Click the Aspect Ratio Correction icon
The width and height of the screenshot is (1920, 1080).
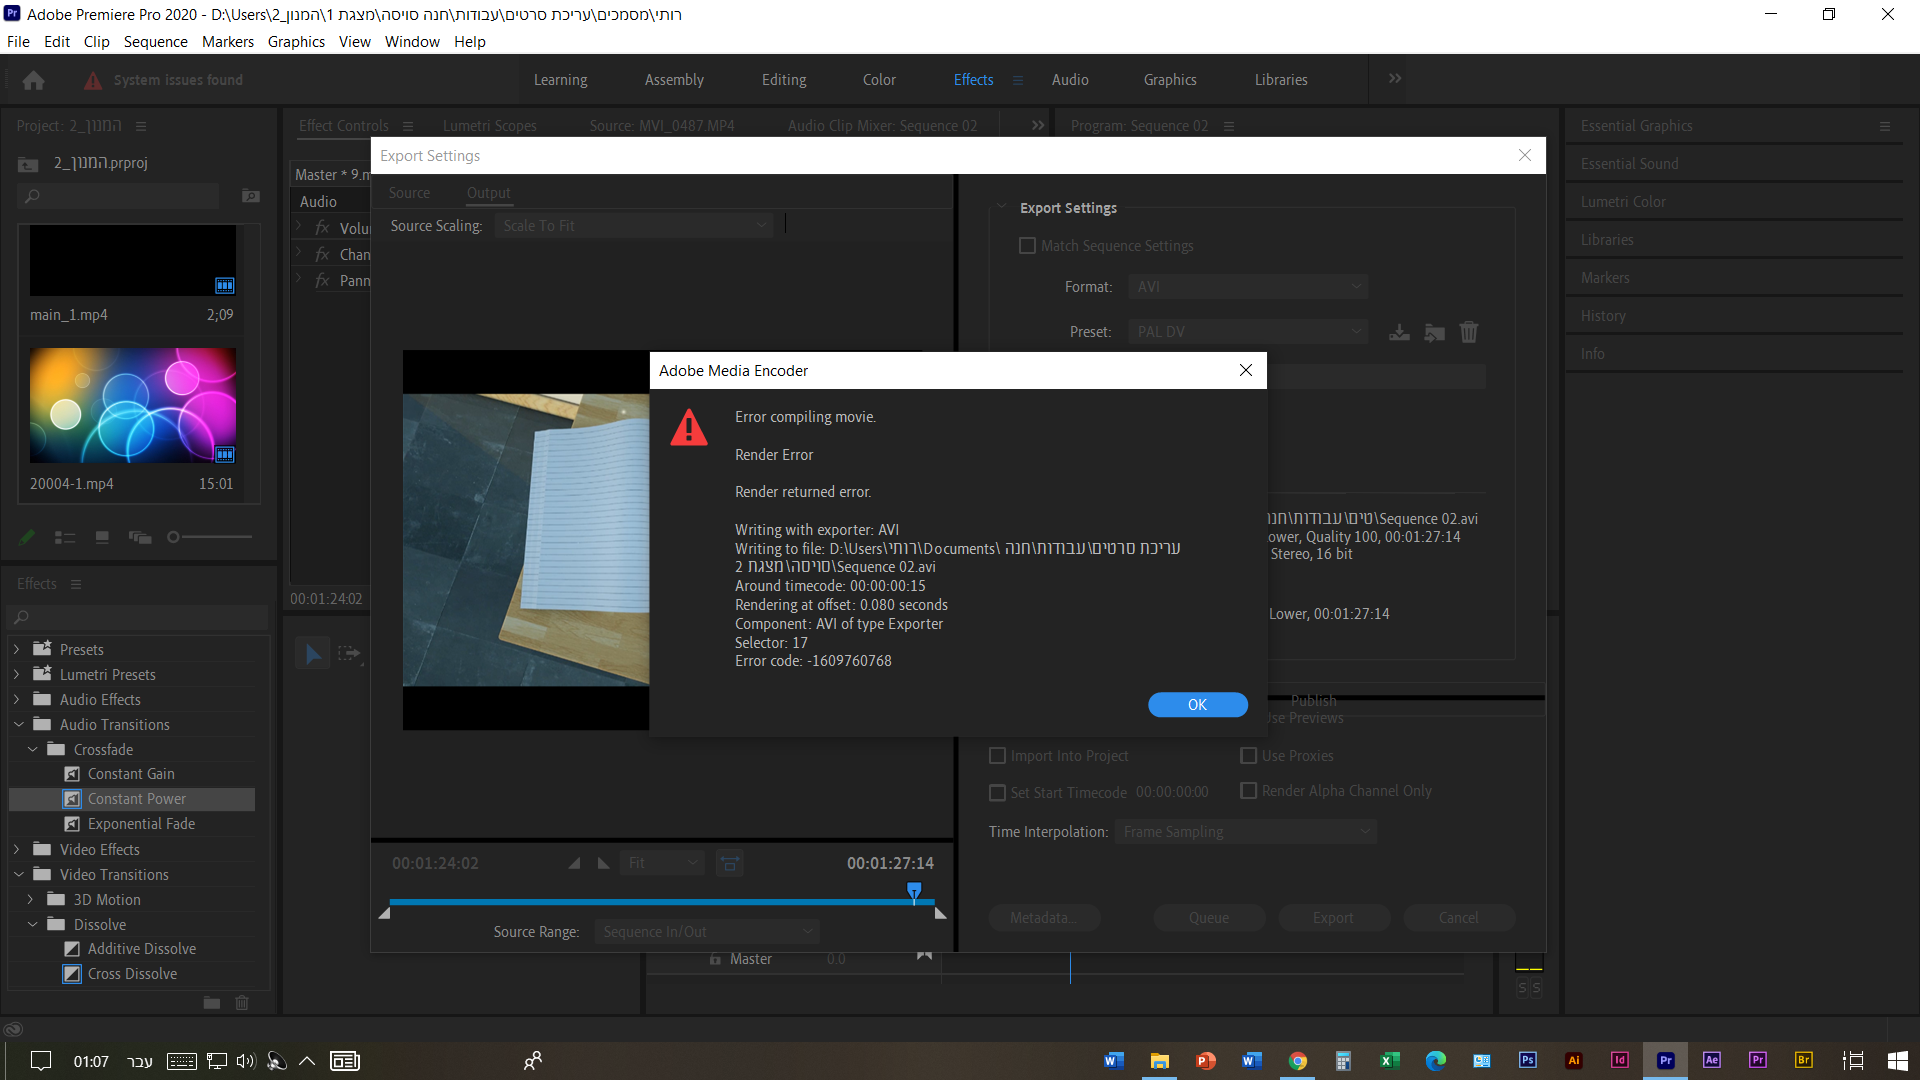[x=730, y=863]
